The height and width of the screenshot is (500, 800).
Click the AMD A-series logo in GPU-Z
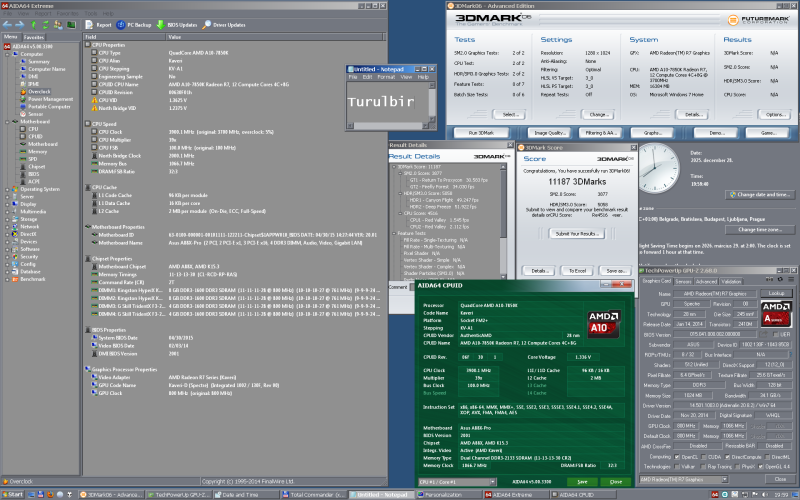pyautogui.click(x=776, y=313)
